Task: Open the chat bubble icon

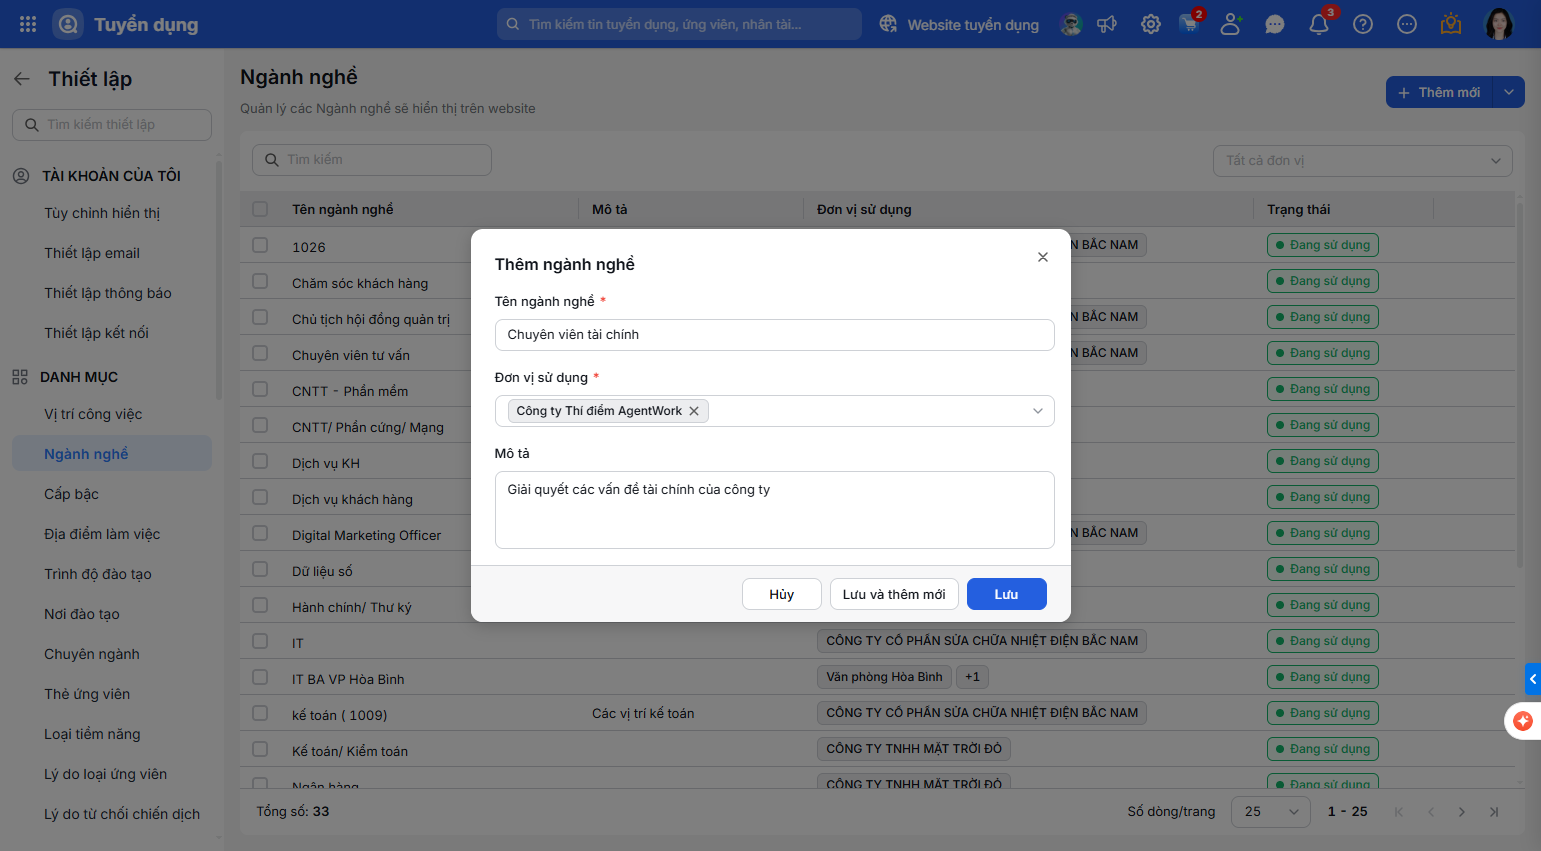Action: tap(1275, 24)
